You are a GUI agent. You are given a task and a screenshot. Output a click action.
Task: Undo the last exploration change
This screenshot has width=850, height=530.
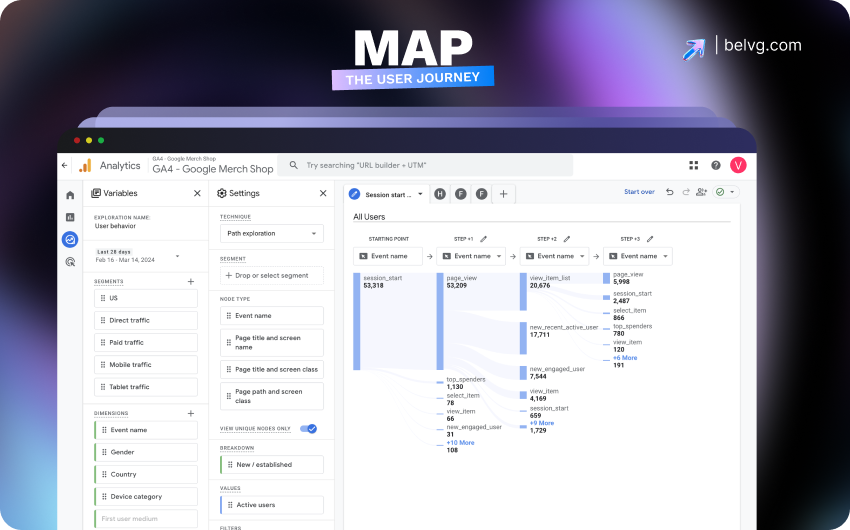tap(669, 192)
